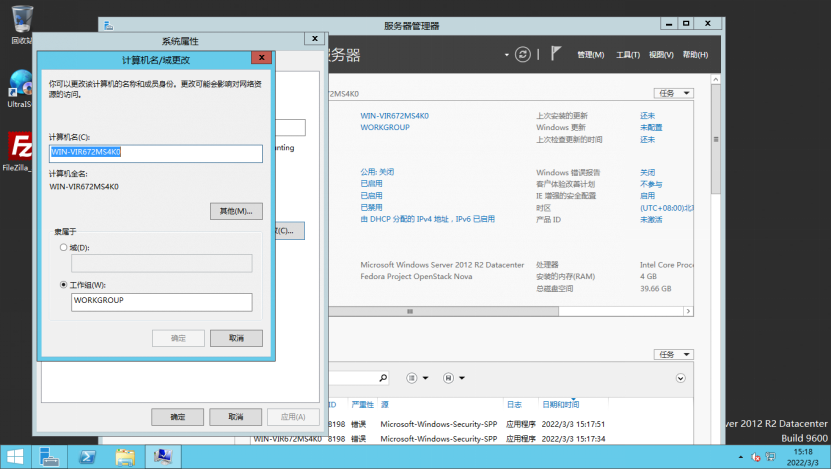
Task: Sort events by 严重性 column header
Action: (x=363, y=404)
